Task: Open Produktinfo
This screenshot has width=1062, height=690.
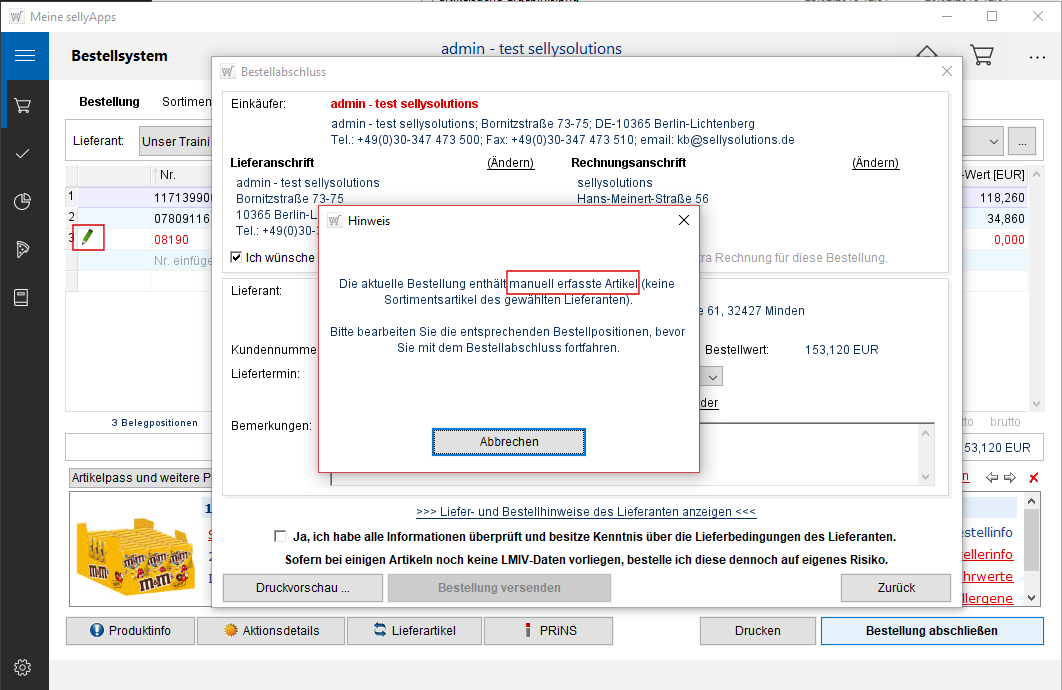Action: 130,630
